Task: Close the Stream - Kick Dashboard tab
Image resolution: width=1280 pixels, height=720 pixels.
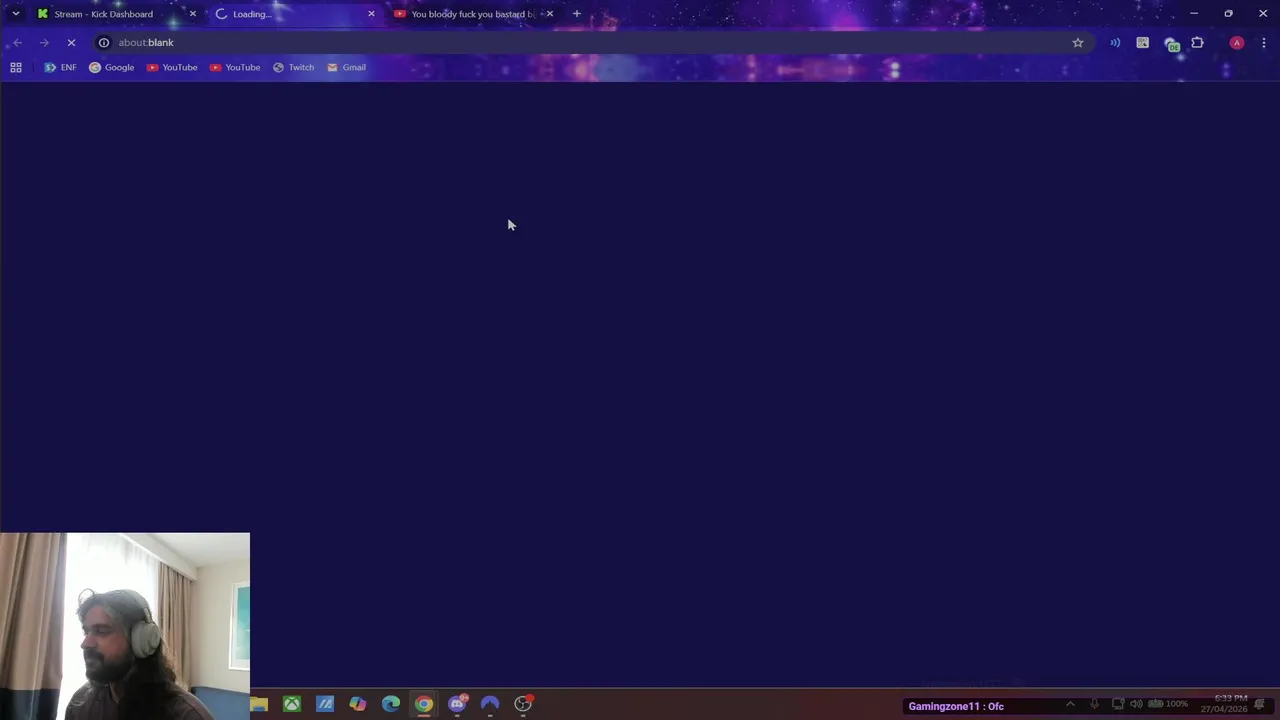Action: 193,14
